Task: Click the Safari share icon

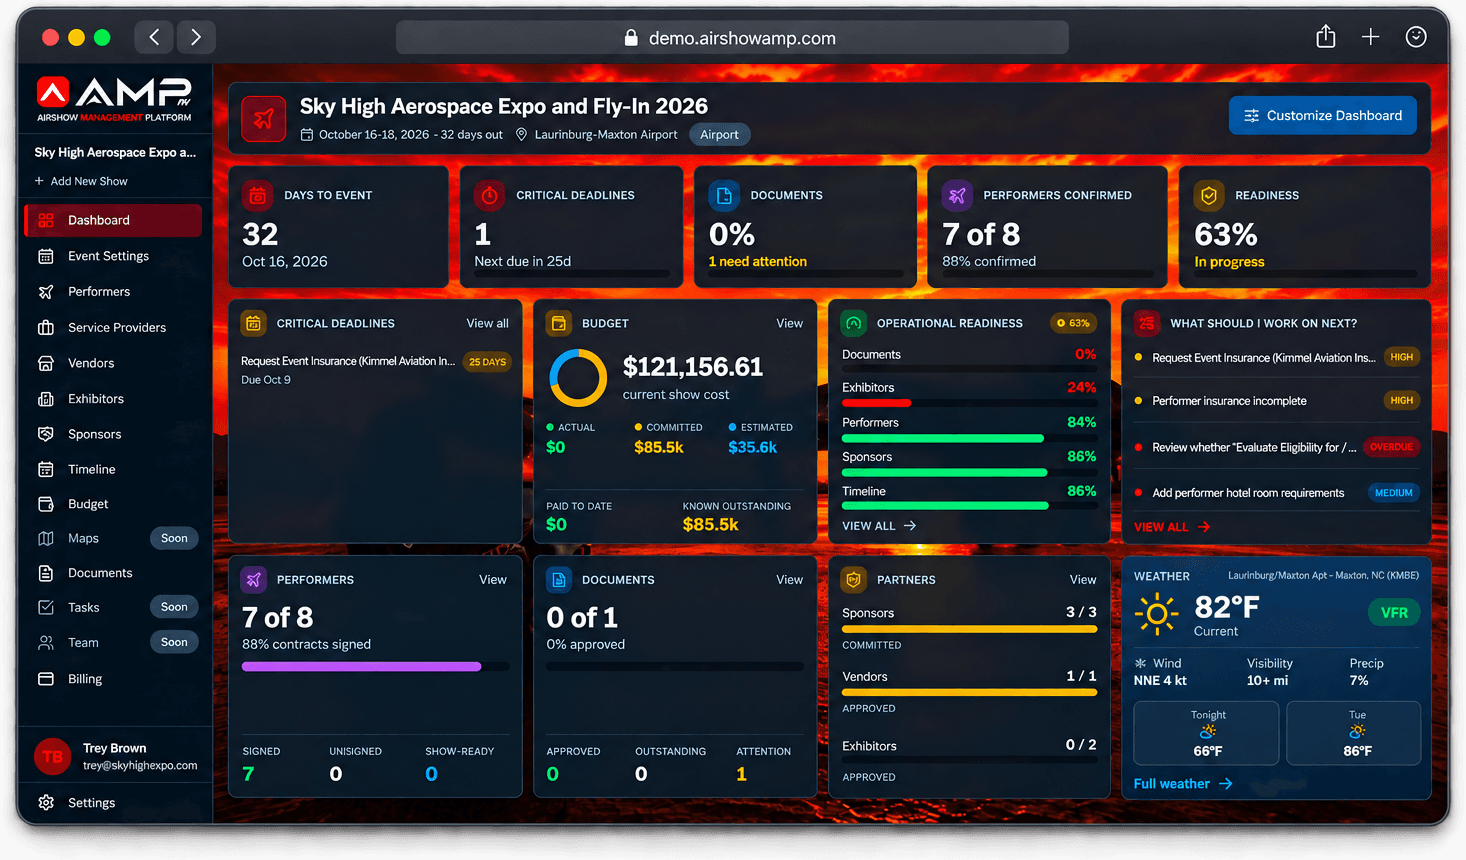Action: [x=1326, y=37]
